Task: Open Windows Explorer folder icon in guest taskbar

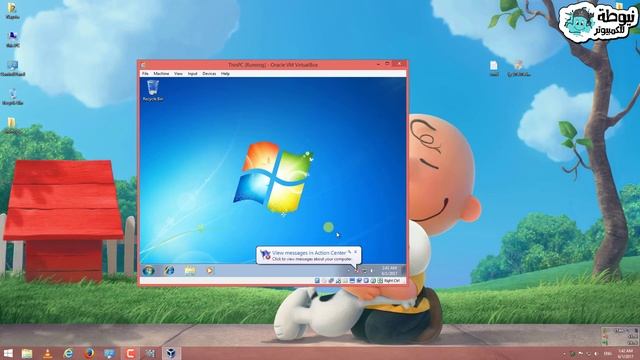Action: tap(189, 270)
